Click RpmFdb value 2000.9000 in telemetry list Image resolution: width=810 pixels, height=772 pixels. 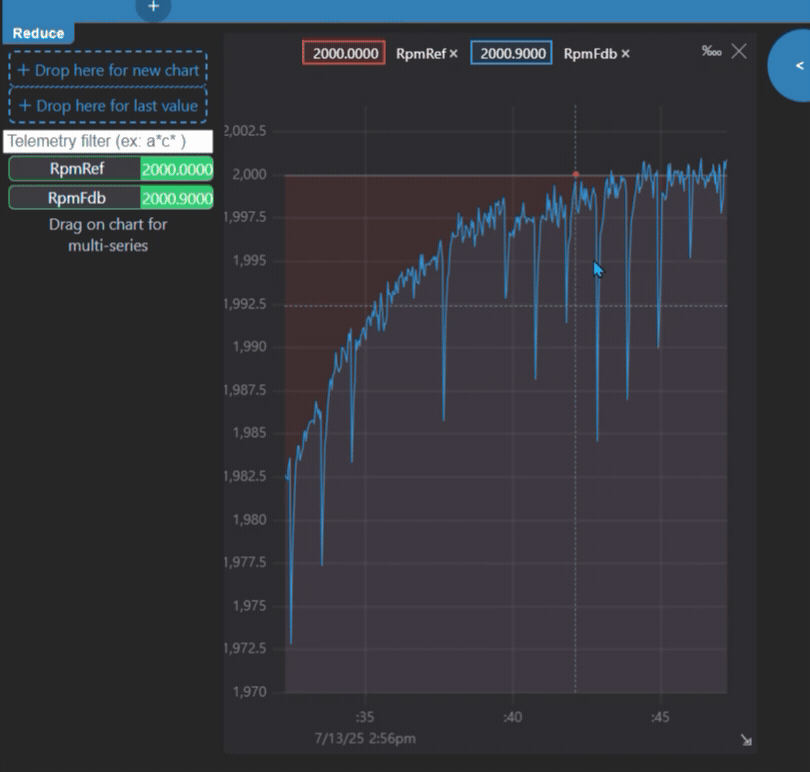coord(177,198)
